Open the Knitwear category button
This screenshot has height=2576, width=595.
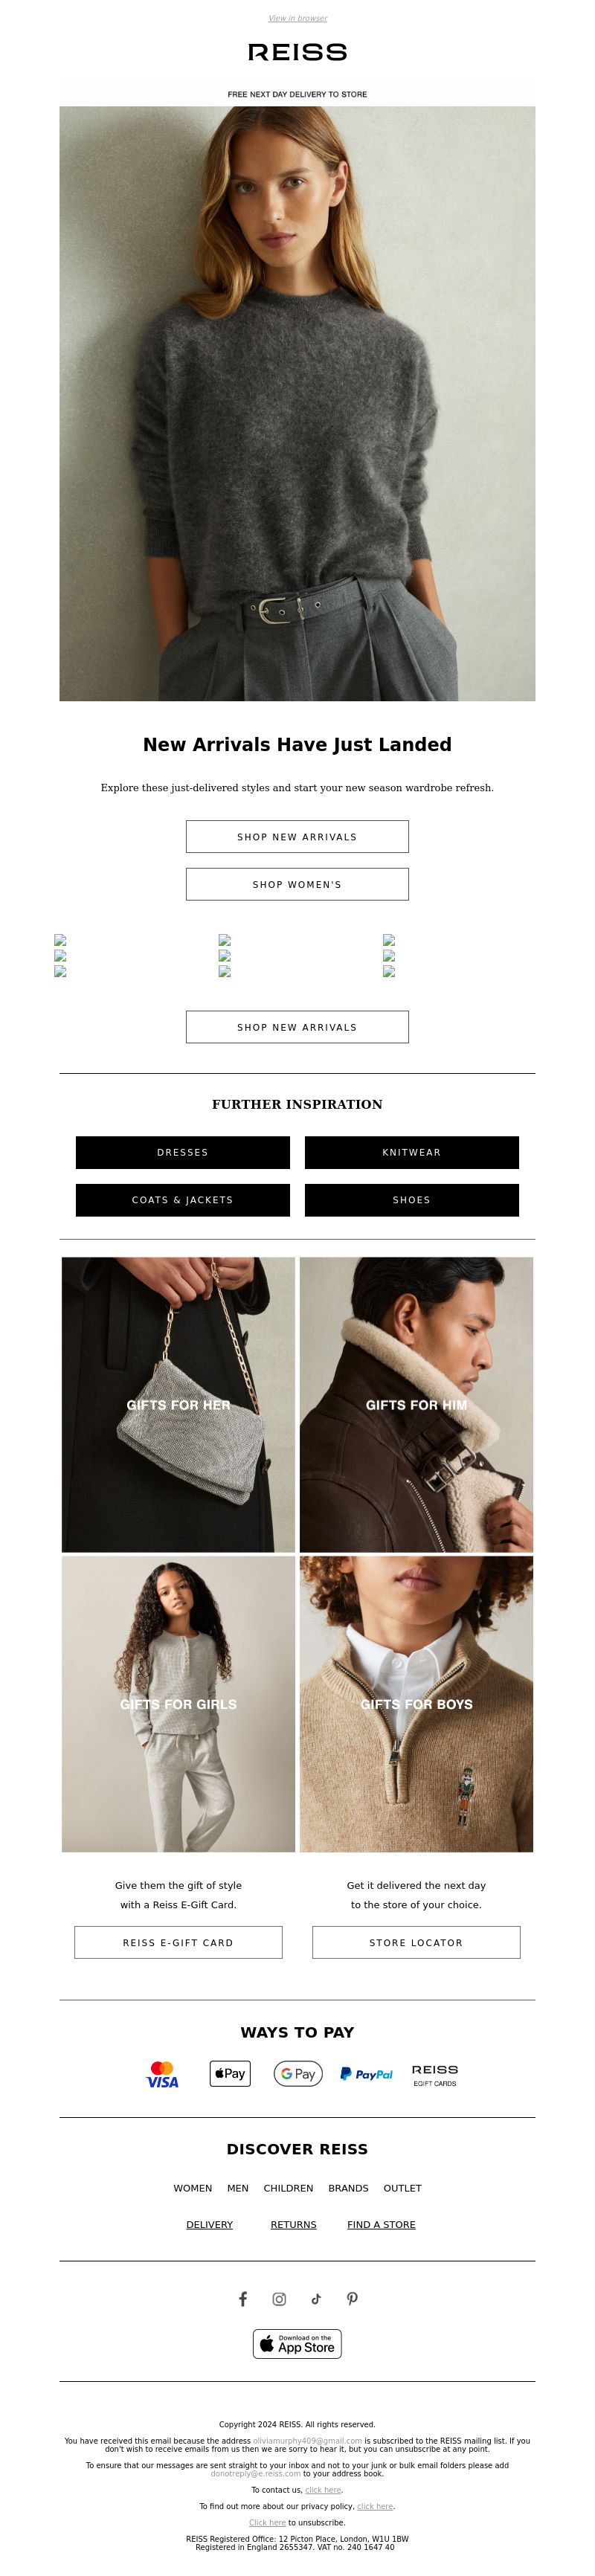click(x=412, y=1152)
